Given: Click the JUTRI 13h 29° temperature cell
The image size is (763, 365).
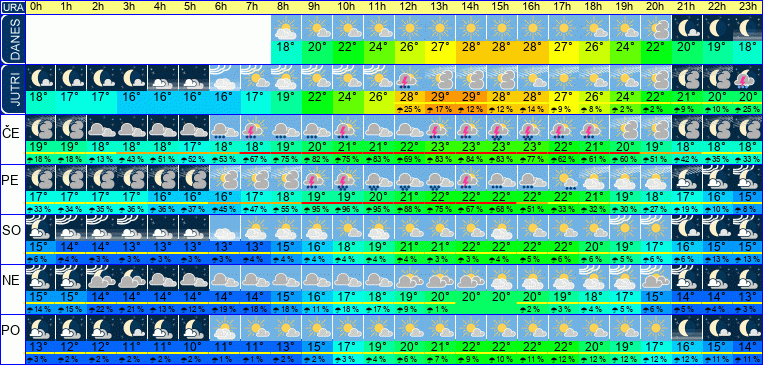Looking at the screenshot, I should (440, 96).
